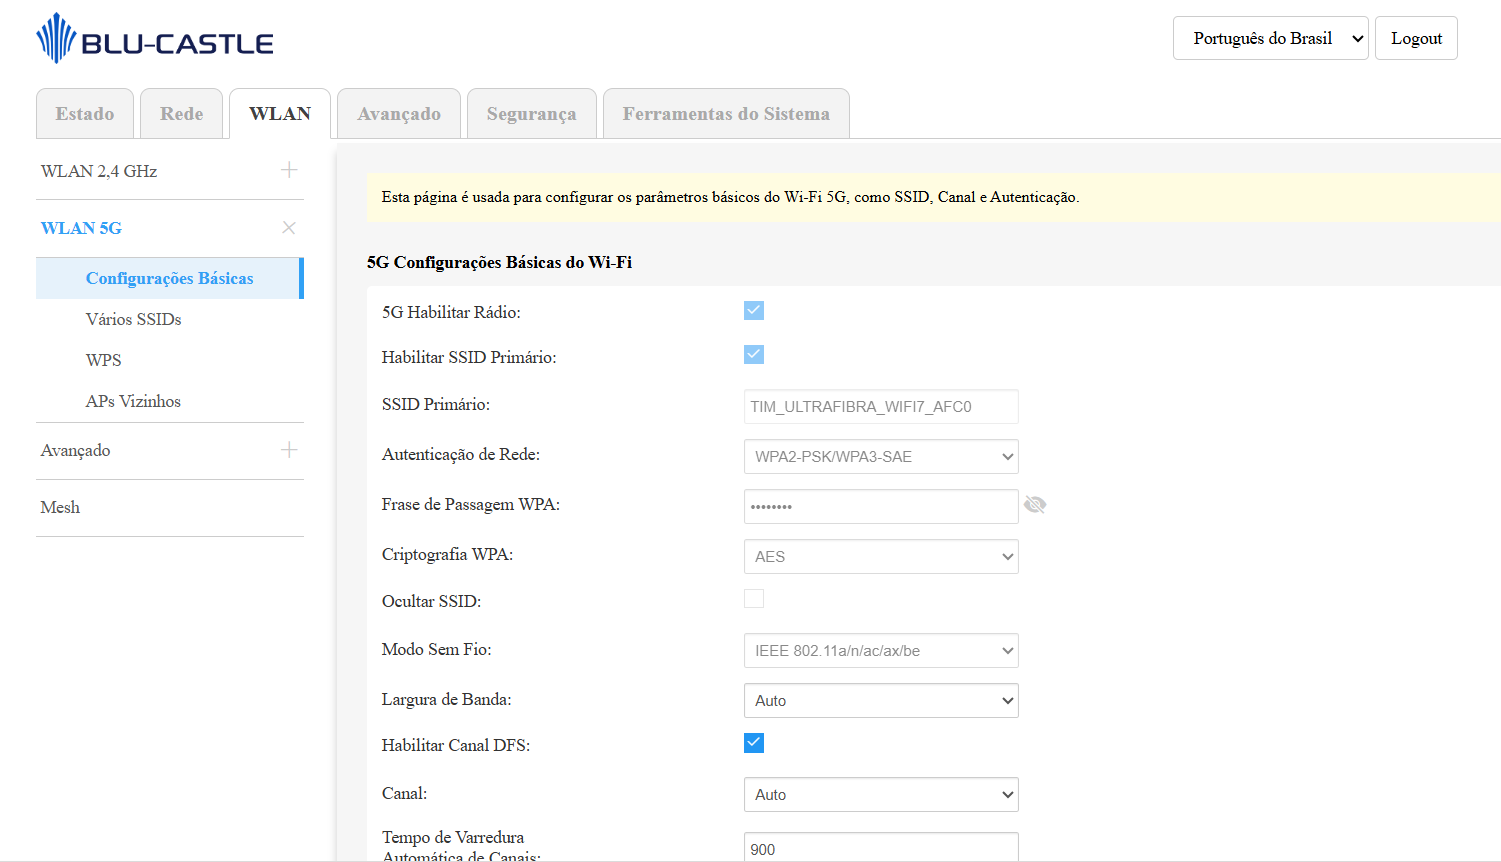
Task: Open APs Vizinhos in the sidebar
Action: coord(133,401)
